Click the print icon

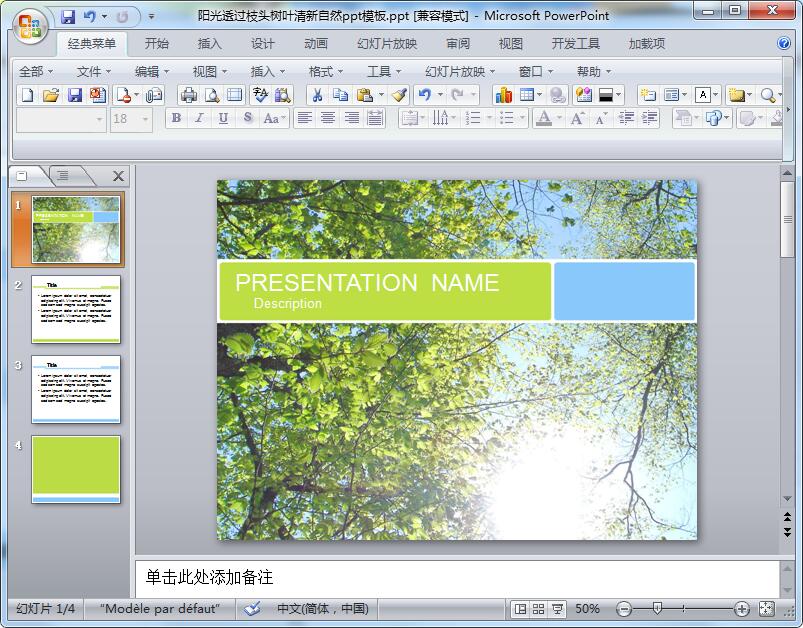(x=188, y=95)
